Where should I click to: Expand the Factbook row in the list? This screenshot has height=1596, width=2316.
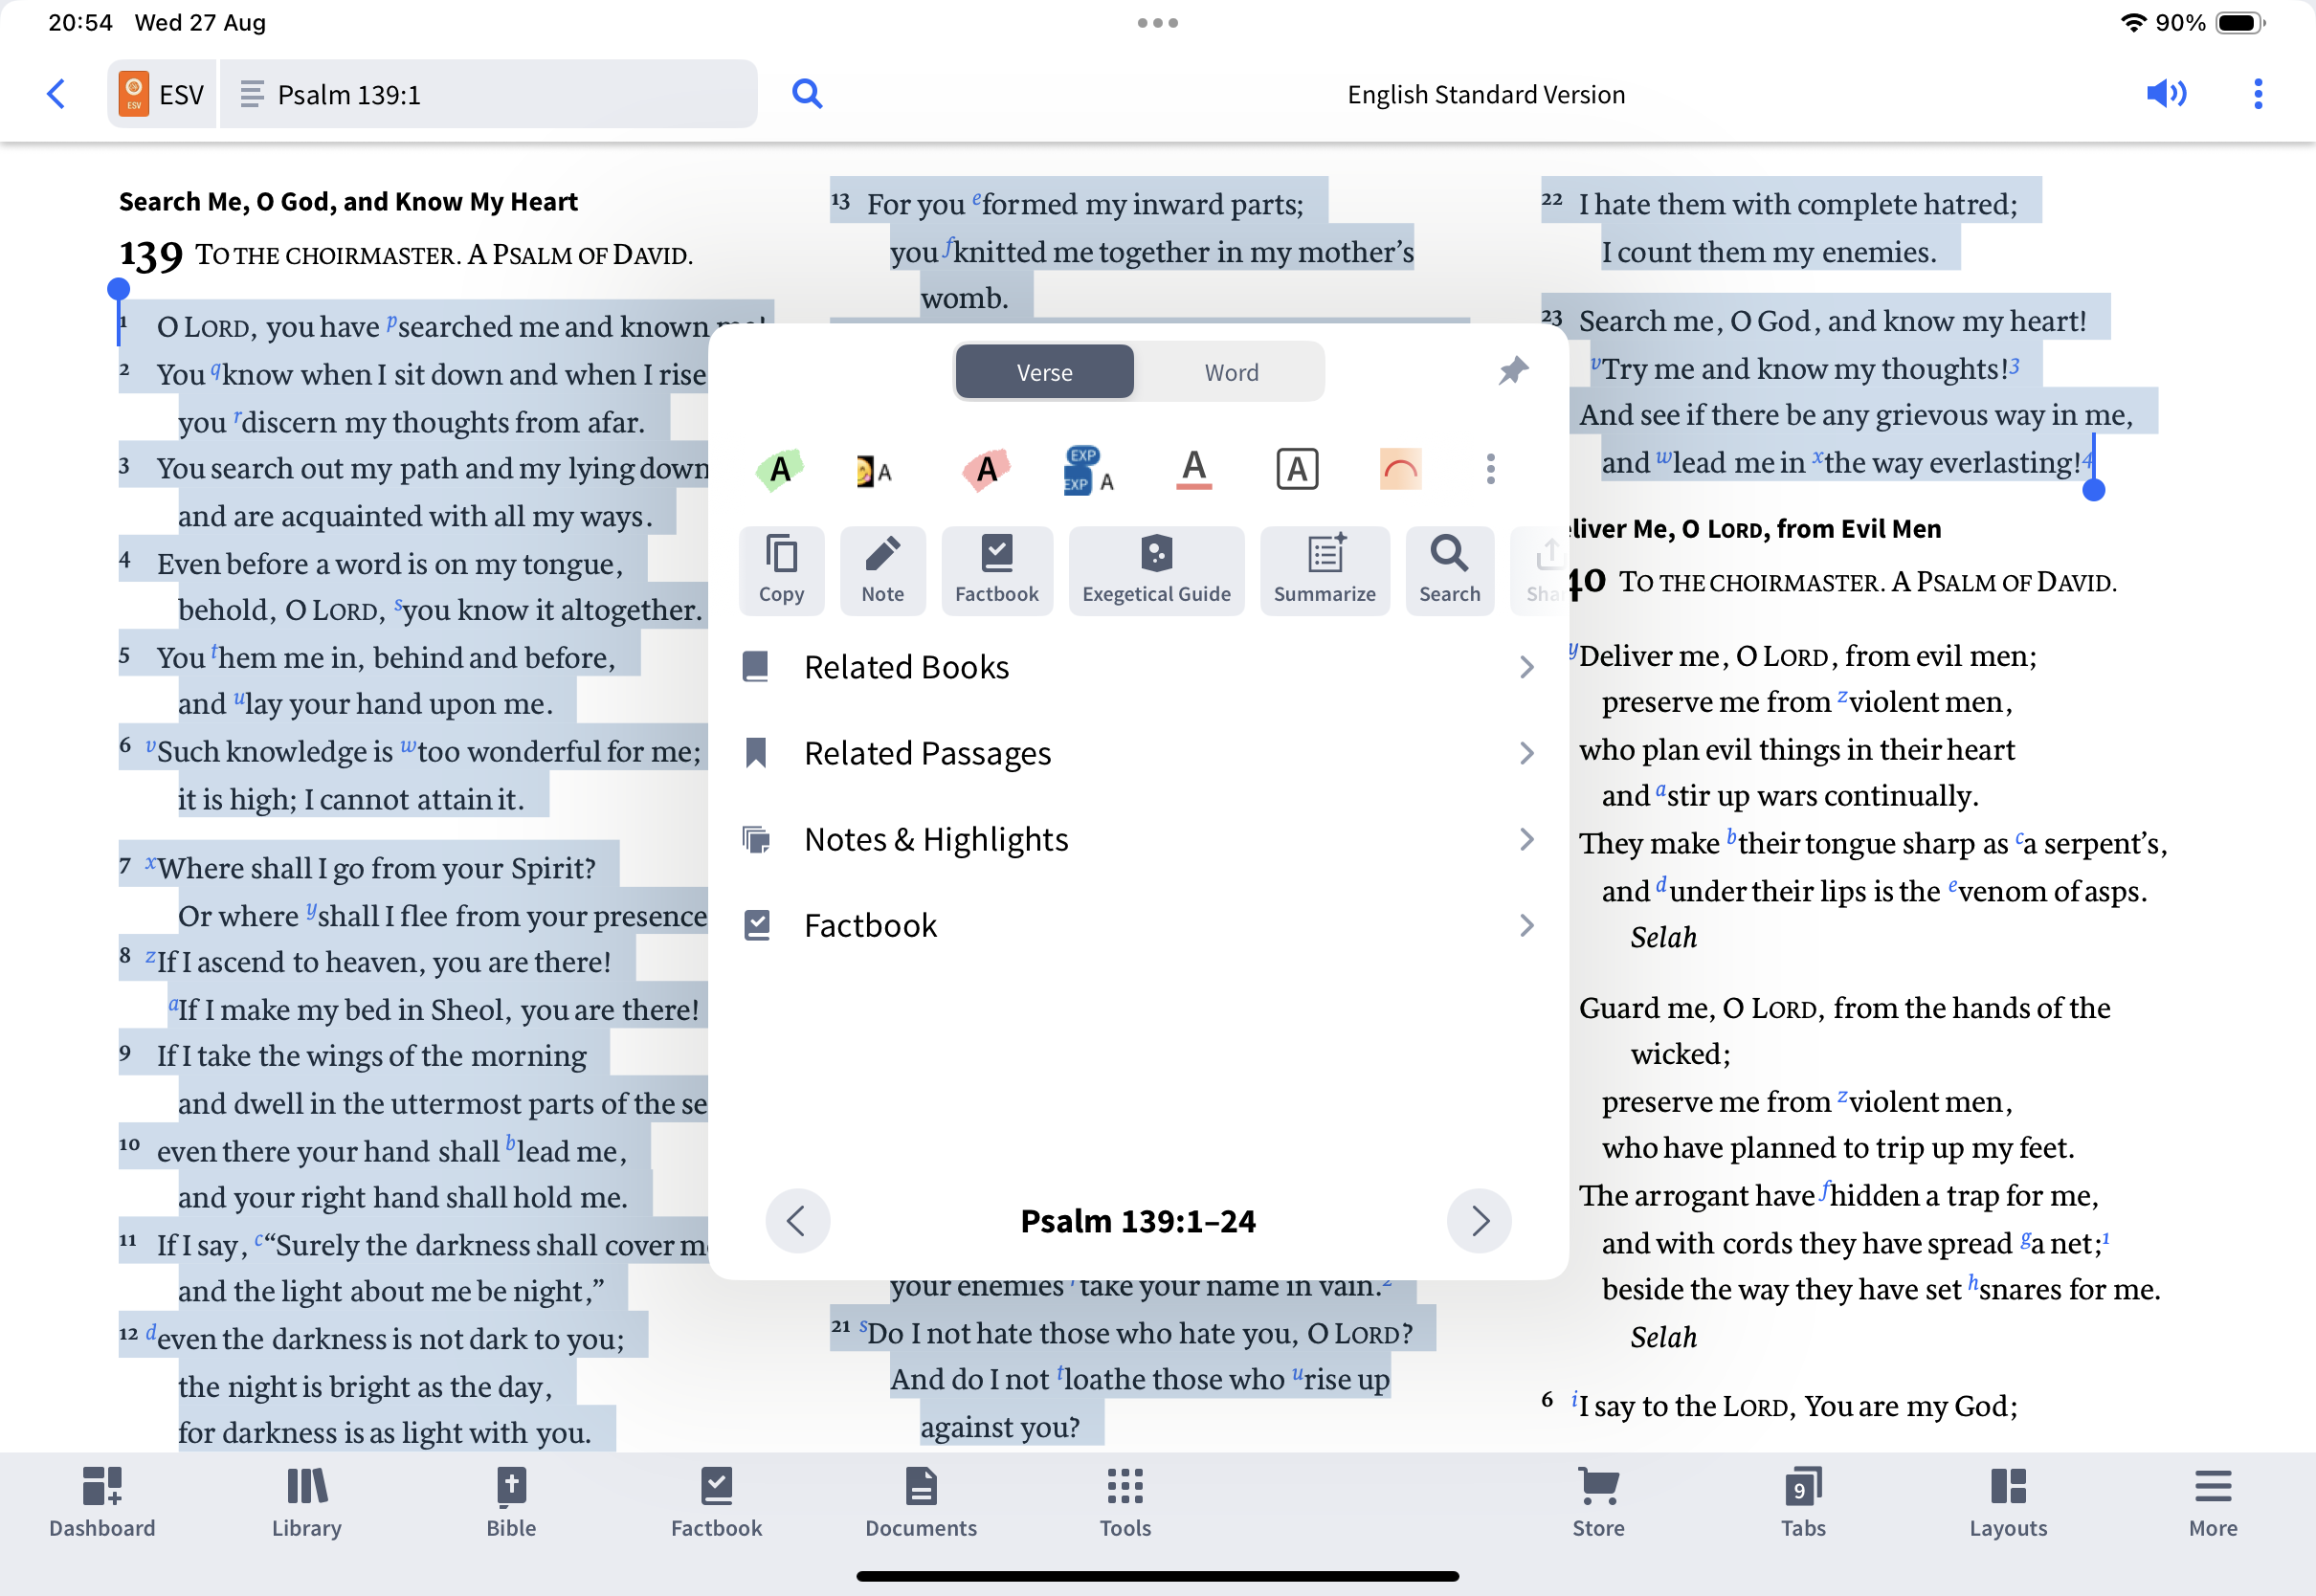[1138, 925]
